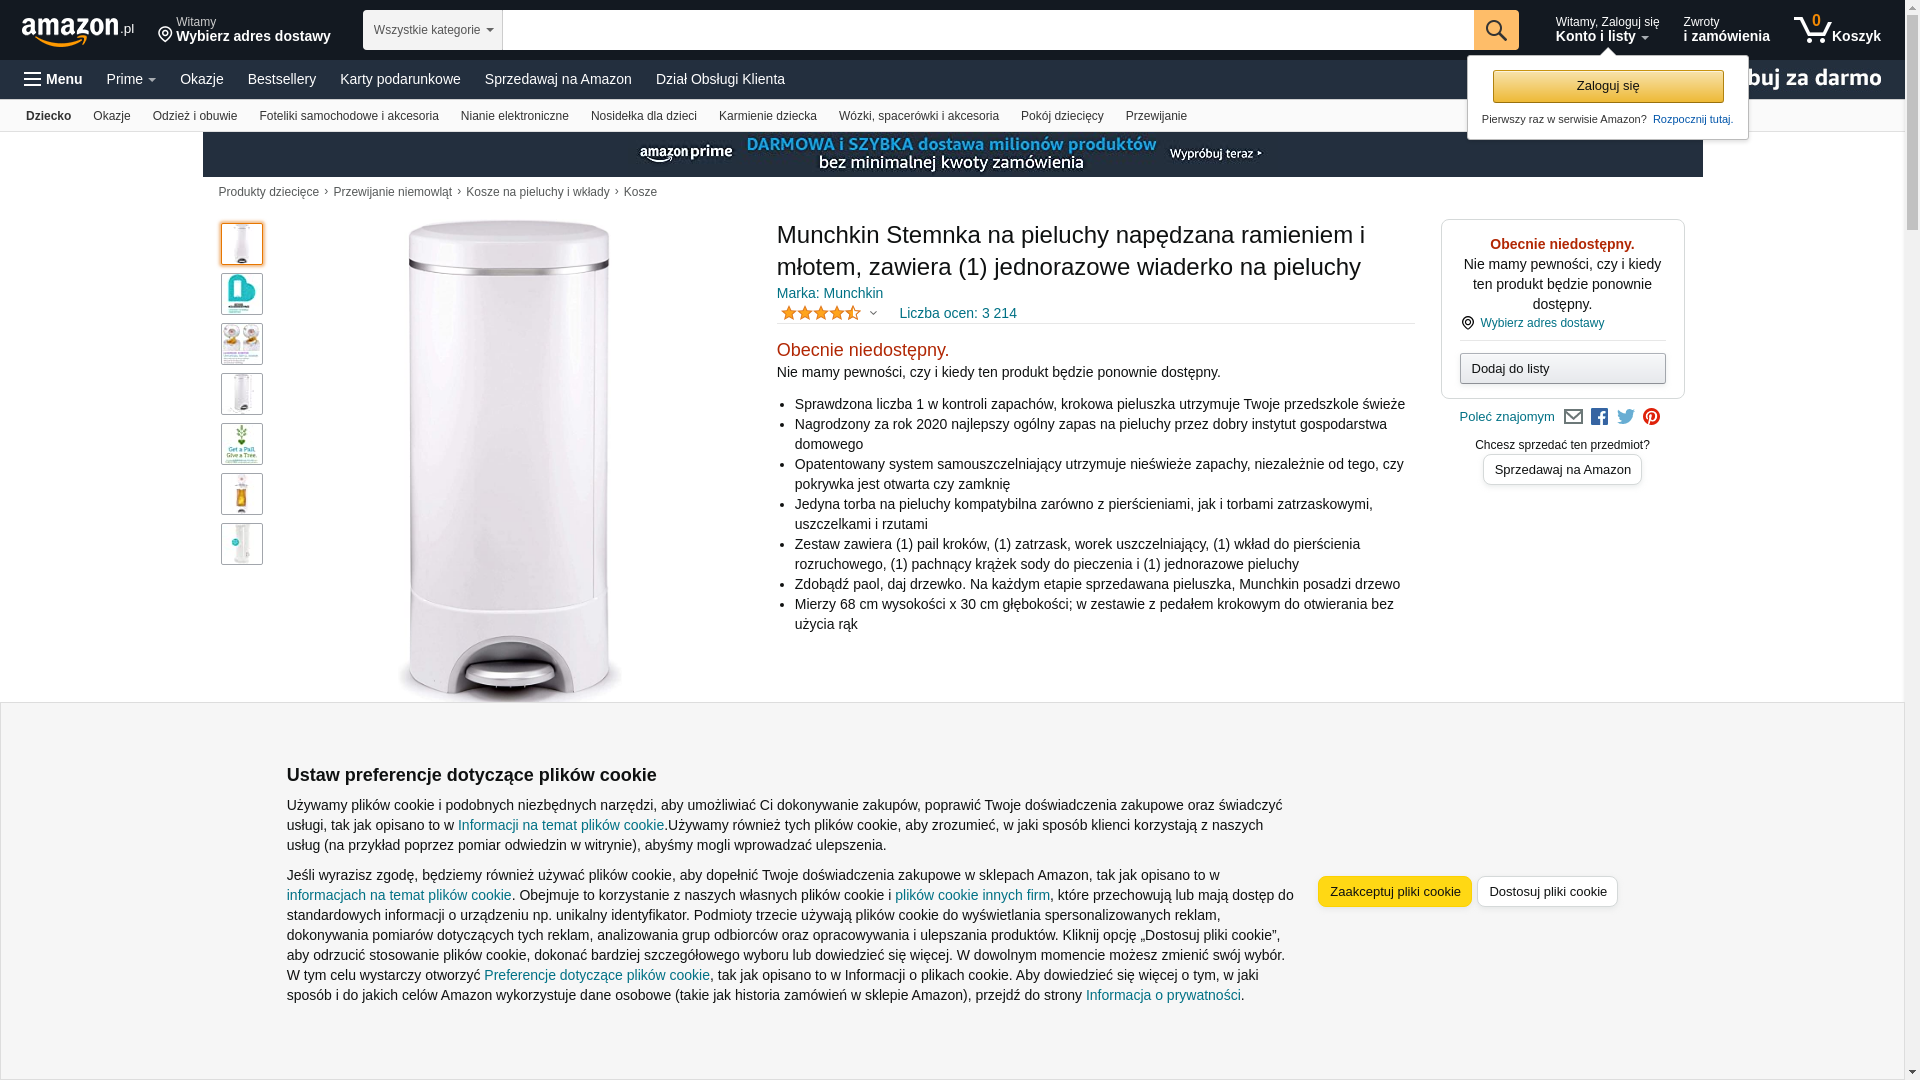Share product on Facebook icon
Screen dimensions: 1920x1080
[x=1599, y=417]
